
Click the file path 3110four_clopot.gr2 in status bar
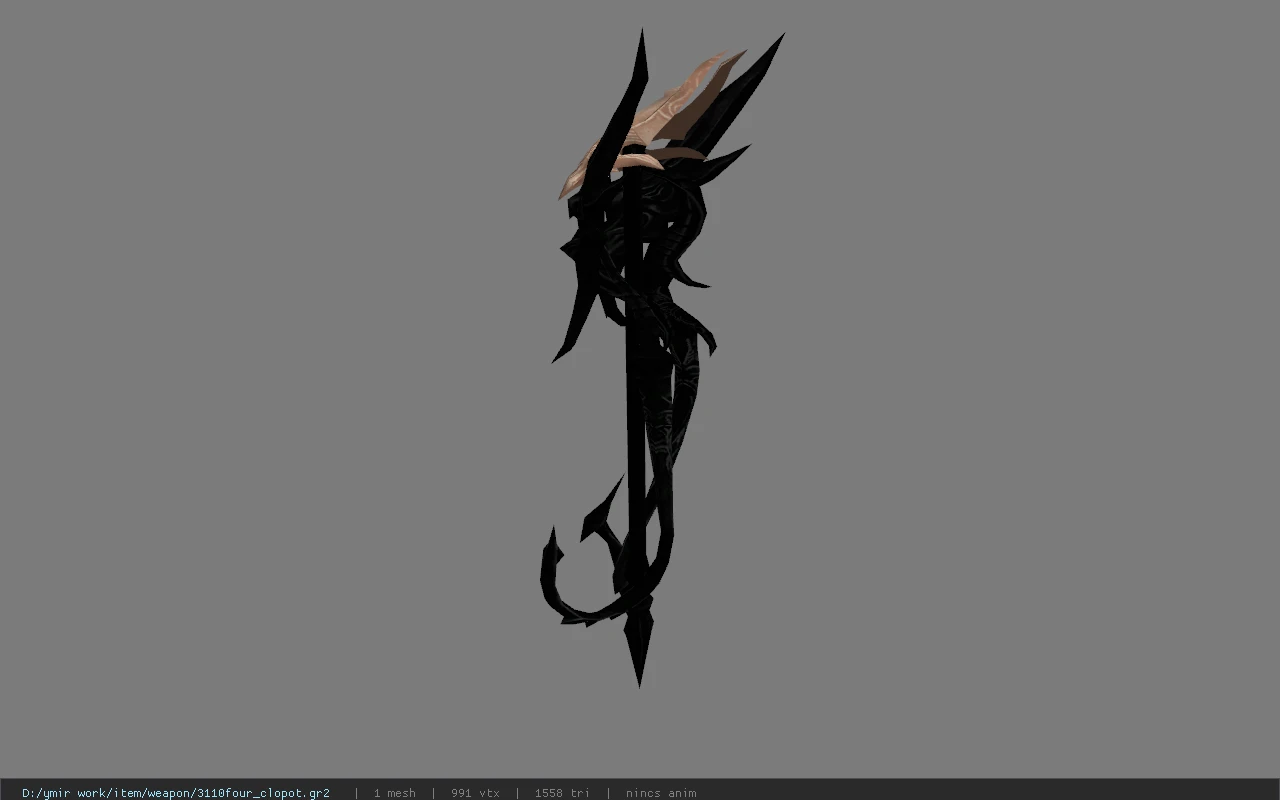tap(176, 793)
